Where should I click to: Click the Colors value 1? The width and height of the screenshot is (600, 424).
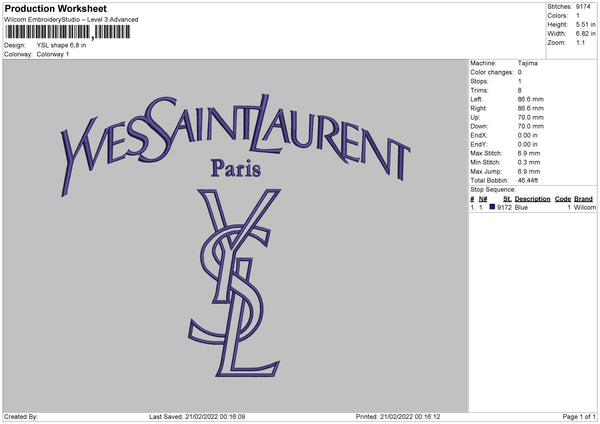(578, 16)
